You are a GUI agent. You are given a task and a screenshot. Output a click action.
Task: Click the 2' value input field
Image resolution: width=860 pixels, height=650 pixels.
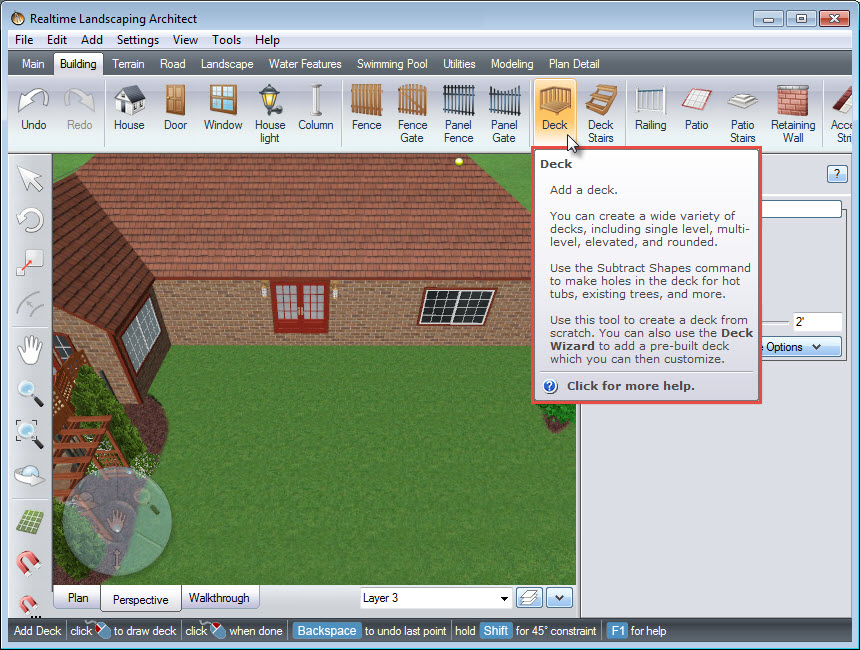click(817, 322)
